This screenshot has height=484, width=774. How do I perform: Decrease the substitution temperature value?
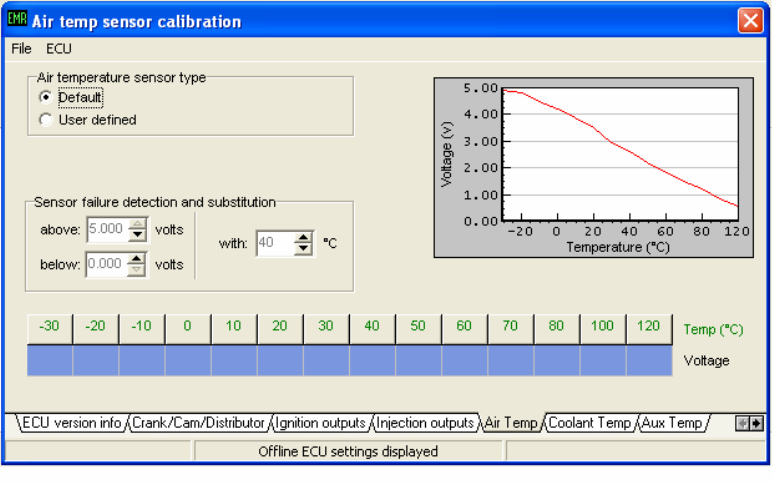[x=303, y=249]
